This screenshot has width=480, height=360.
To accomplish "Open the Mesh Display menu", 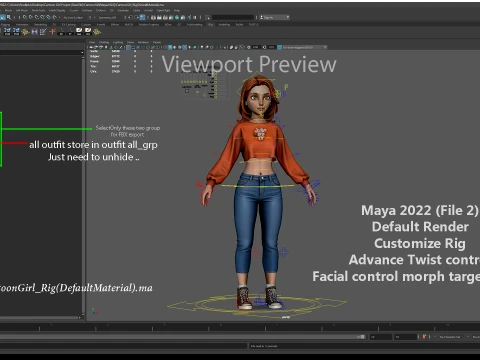I will coord(57,10).
